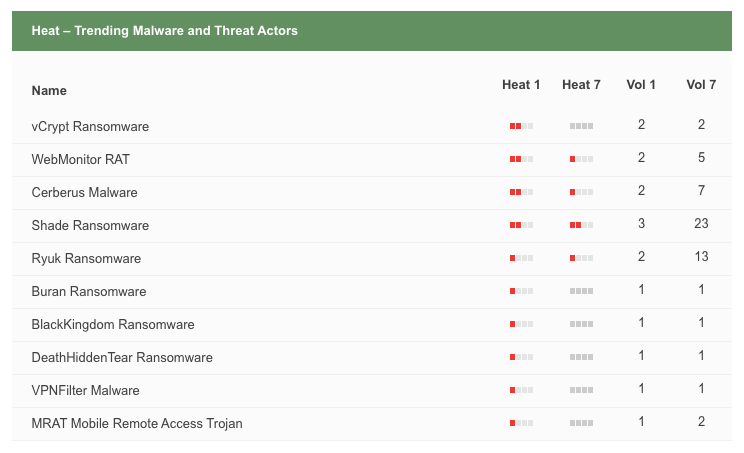This screenshot has width=744, height=453.
Task: Open the Shade Ransomware entry
Action: tap(90, 225)
